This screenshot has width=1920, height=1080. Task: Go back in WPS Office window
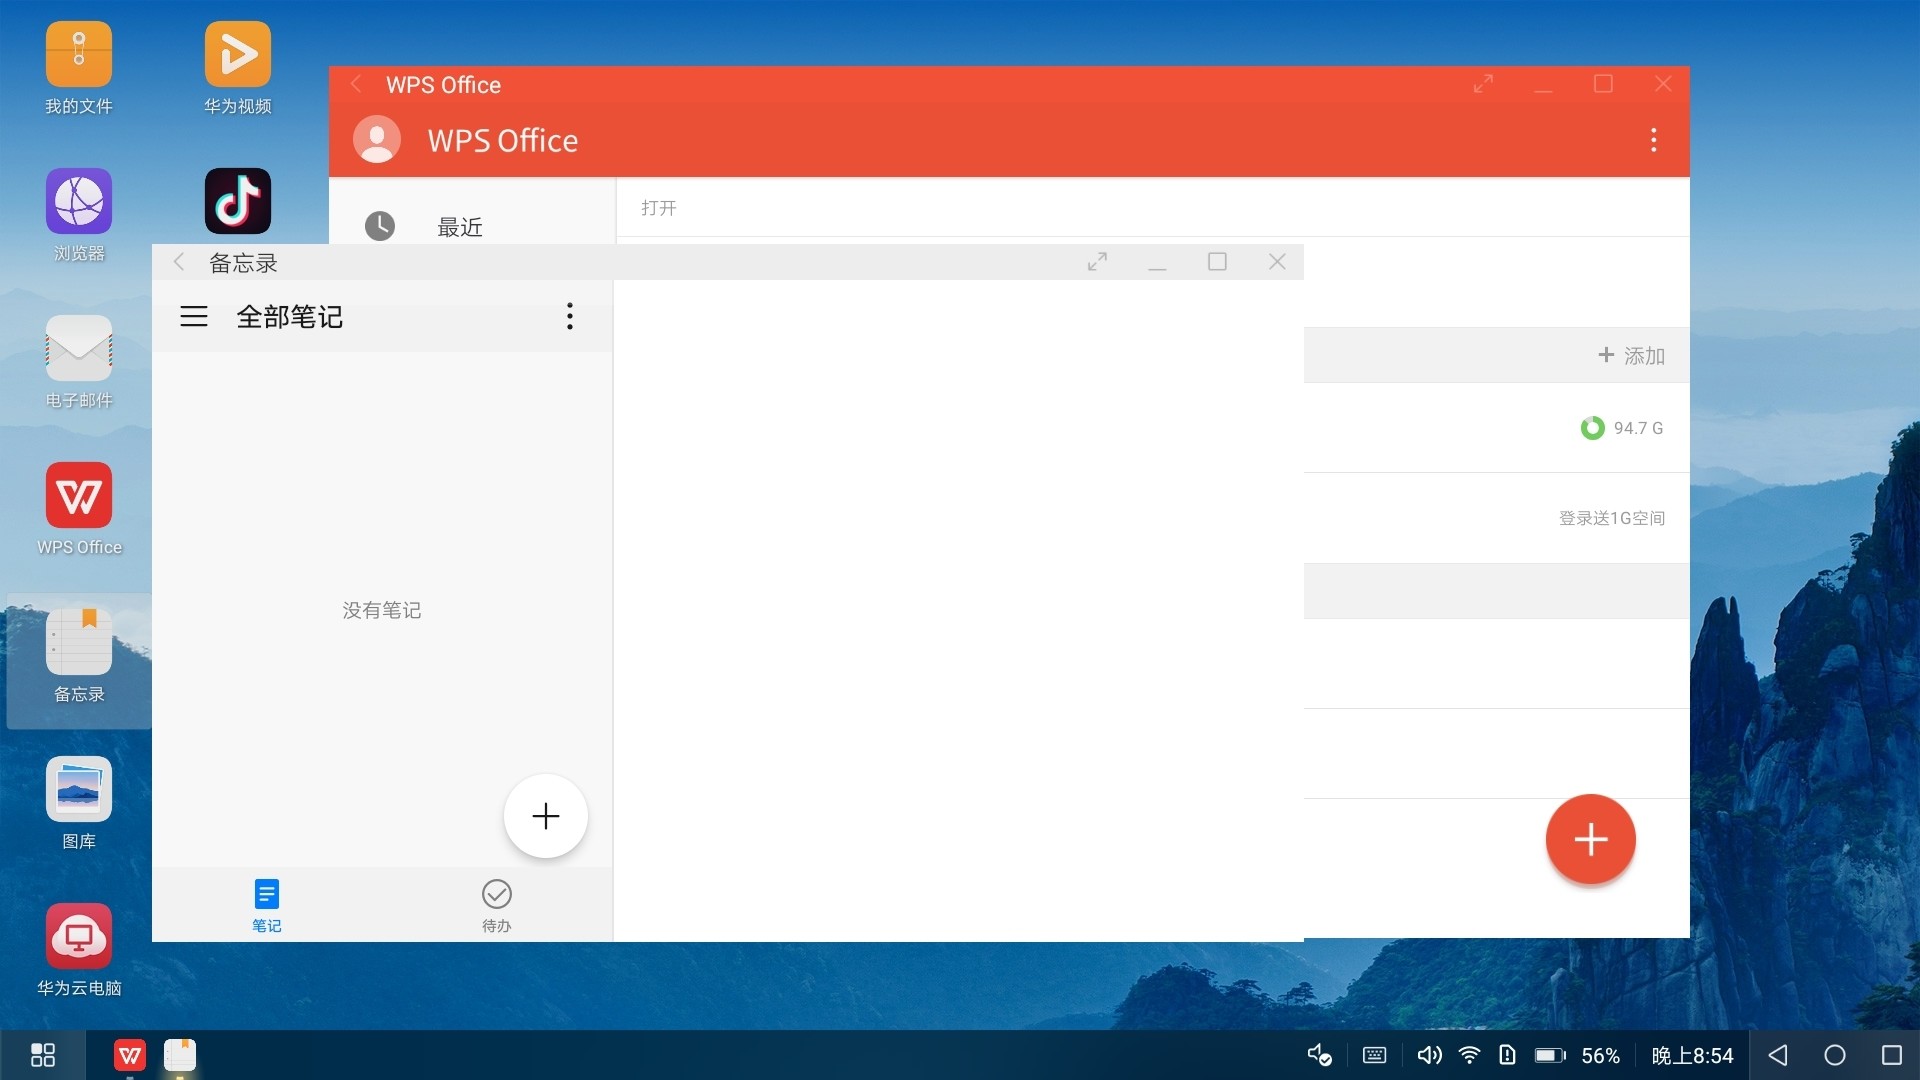coord(356,84)
